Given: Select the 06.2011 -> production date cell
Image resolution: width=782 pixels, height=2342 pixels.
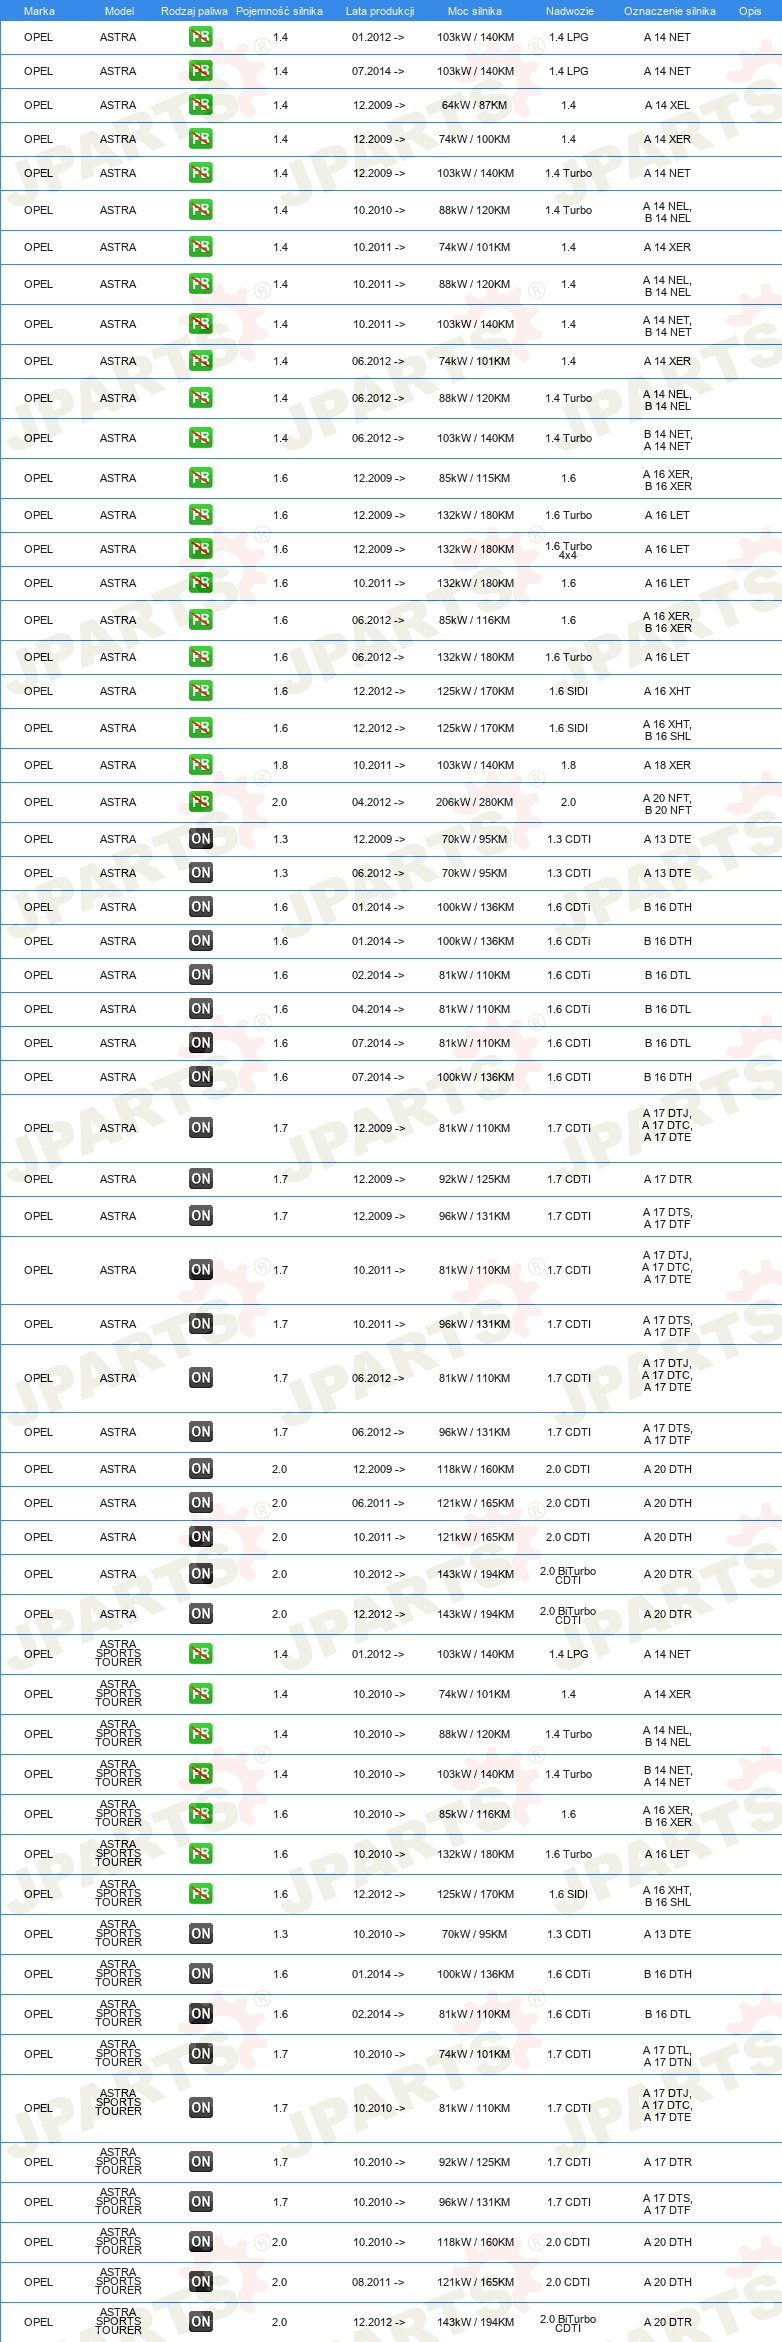Looking at the screenshot, I should coord(378,1503).
